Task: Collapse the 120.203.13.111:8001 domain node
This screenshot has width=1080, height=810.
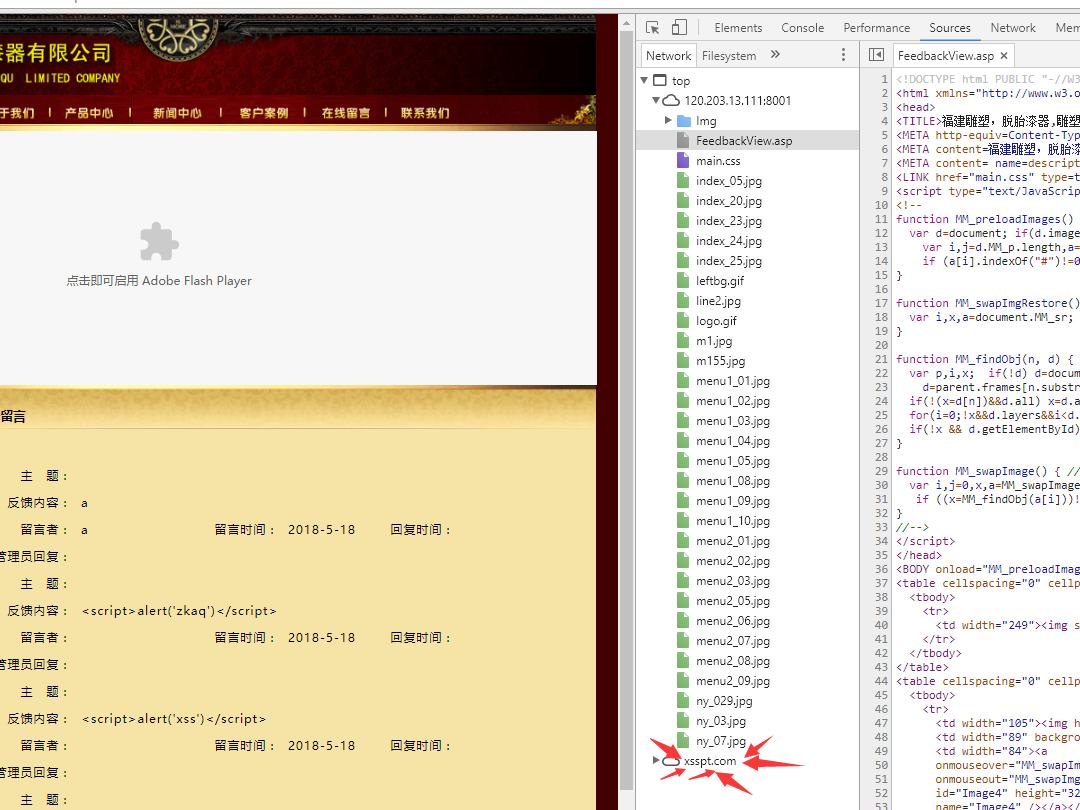Action: click(x=656, y=101)
